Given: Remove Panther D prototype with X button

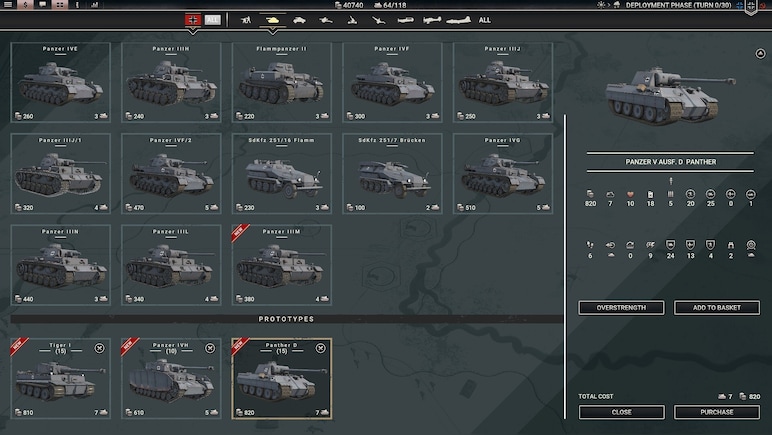Looking at the screenshot, I should (321, 348).
